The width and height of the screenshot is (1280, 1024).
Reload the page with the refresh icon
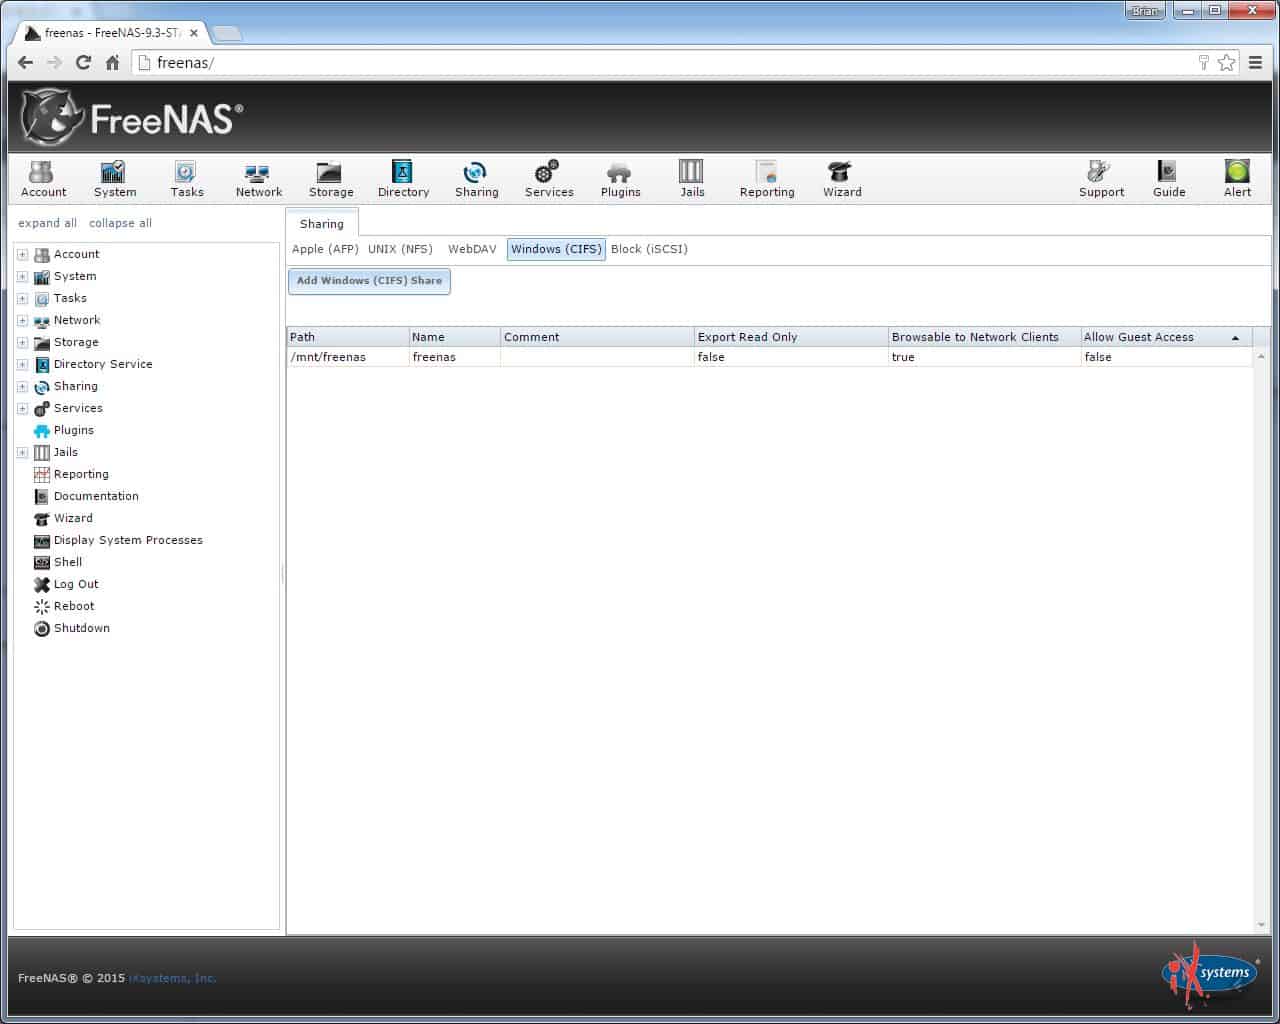click(x=84, y=62)
